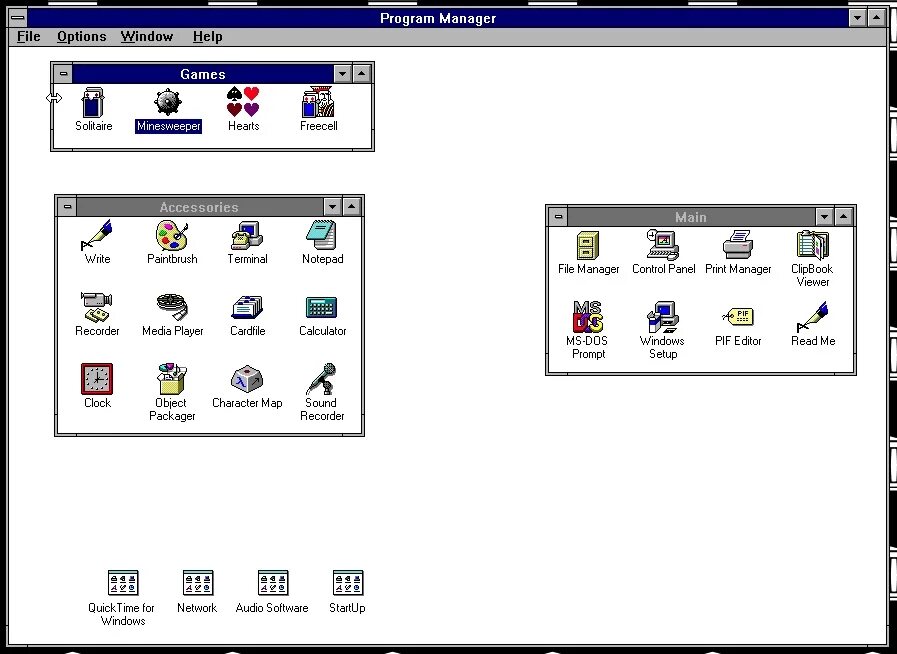The image size is (897, 654).
Task: Click the Accessories window title bar
Action: (x=200, y=207)
